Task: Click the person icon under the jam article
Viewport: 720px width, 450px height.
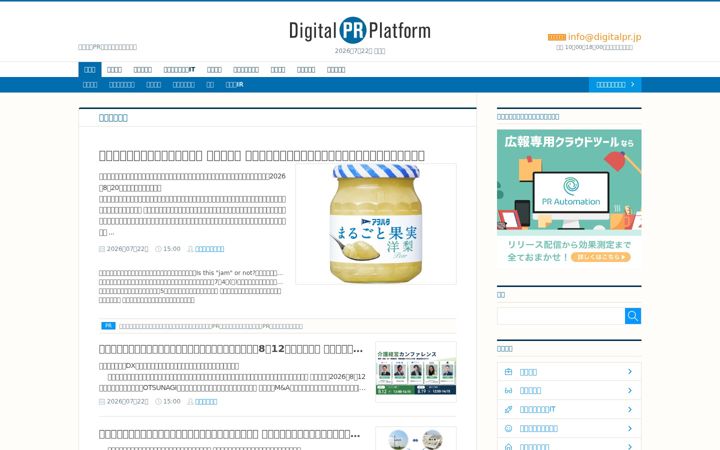Action: [190, 249]
